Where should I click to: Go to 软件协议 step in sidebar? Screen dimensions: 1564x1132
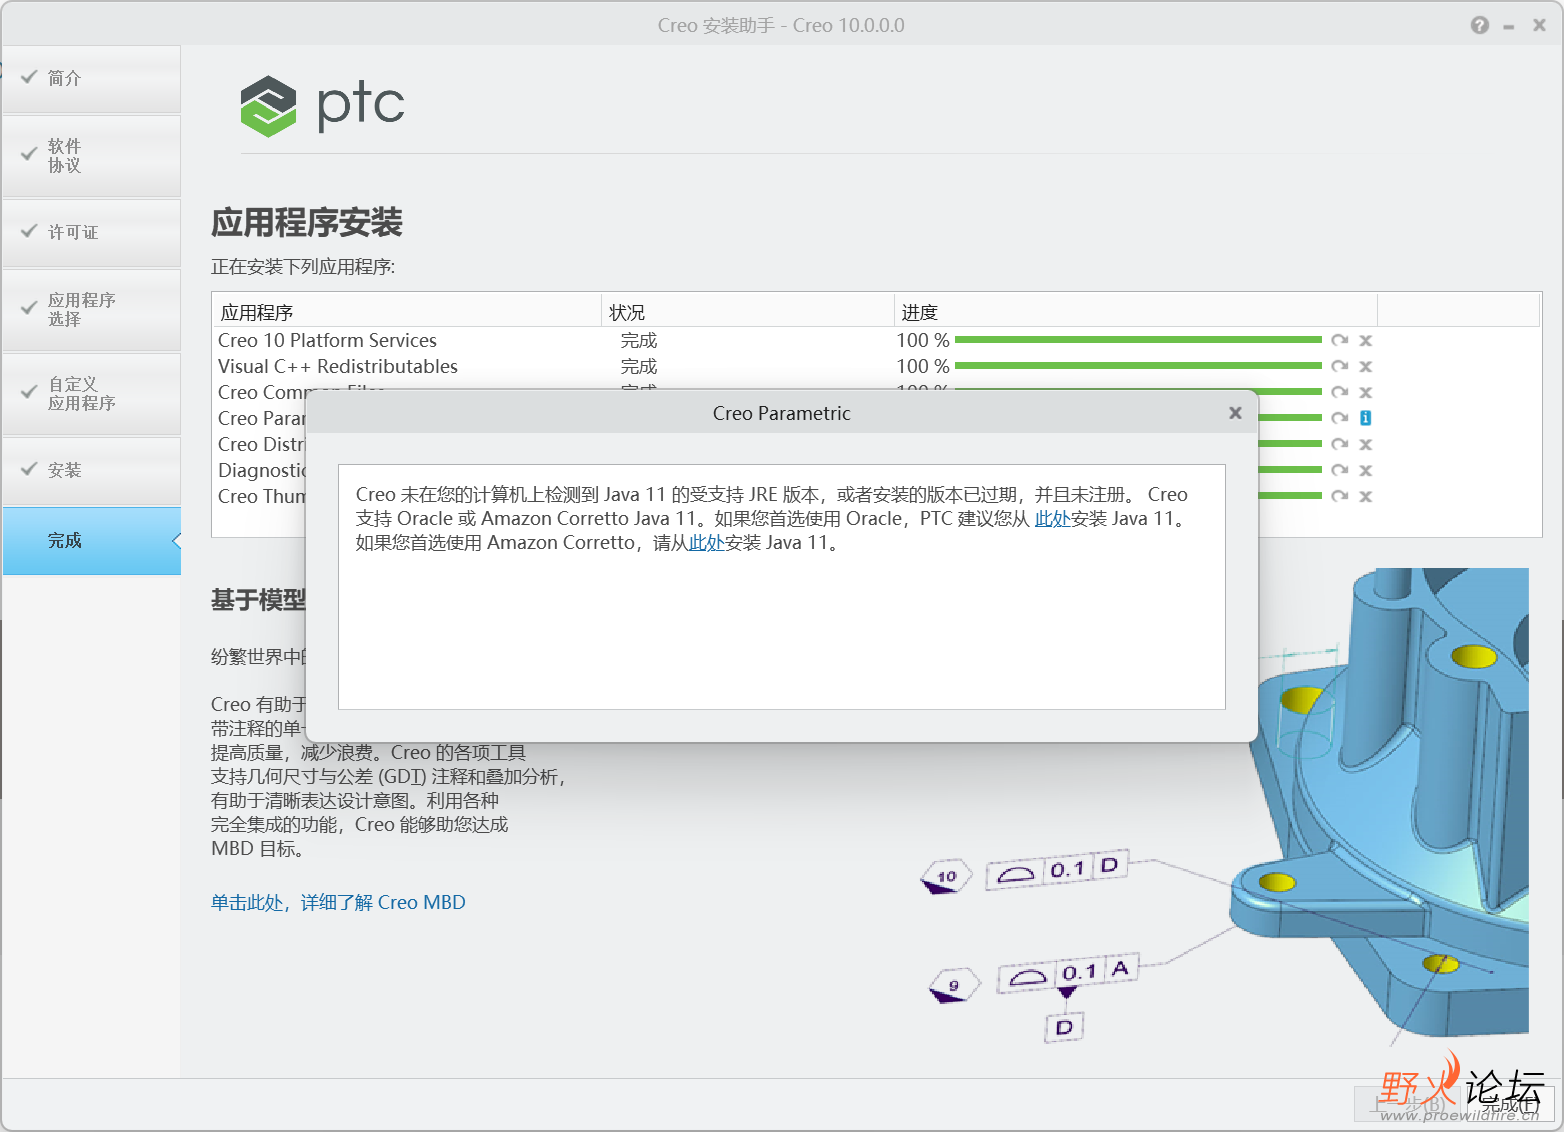point(91,156)
